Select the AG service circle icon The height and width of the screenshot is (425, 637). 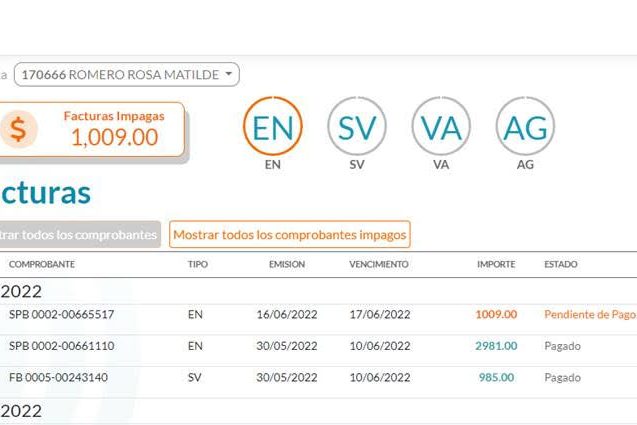click(525, 127)
